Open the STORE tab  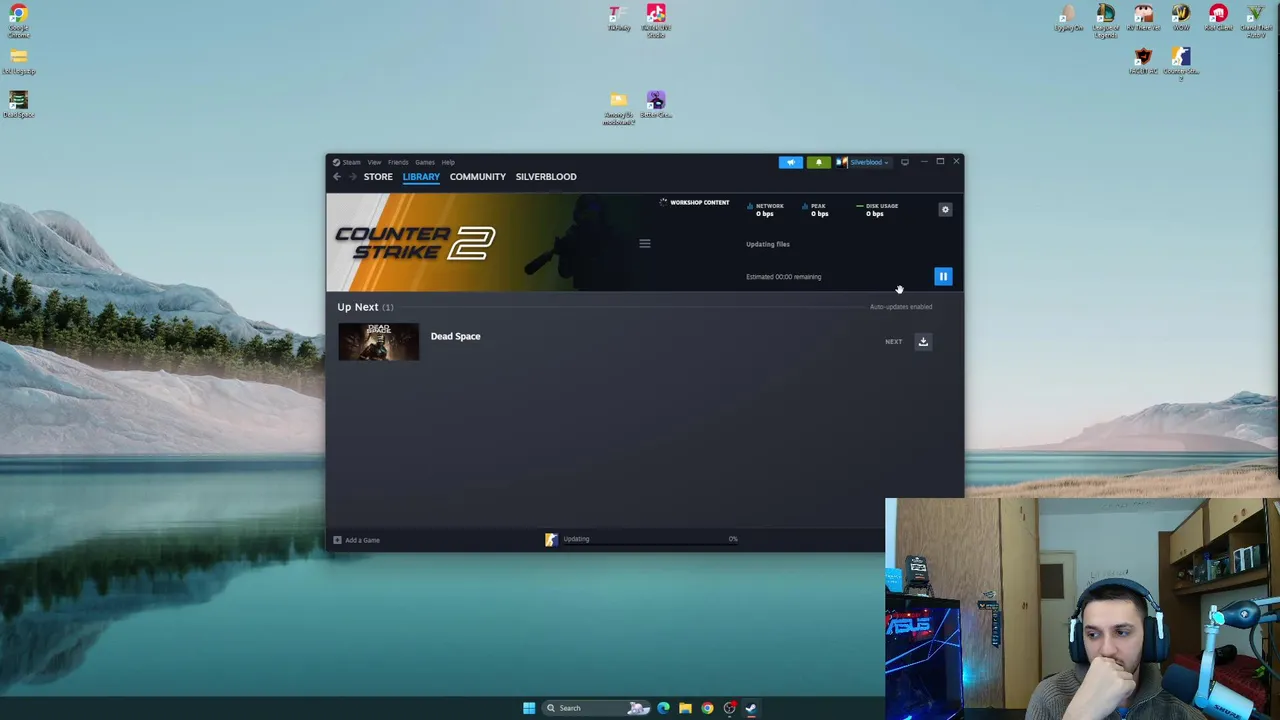tap(378, 177)
